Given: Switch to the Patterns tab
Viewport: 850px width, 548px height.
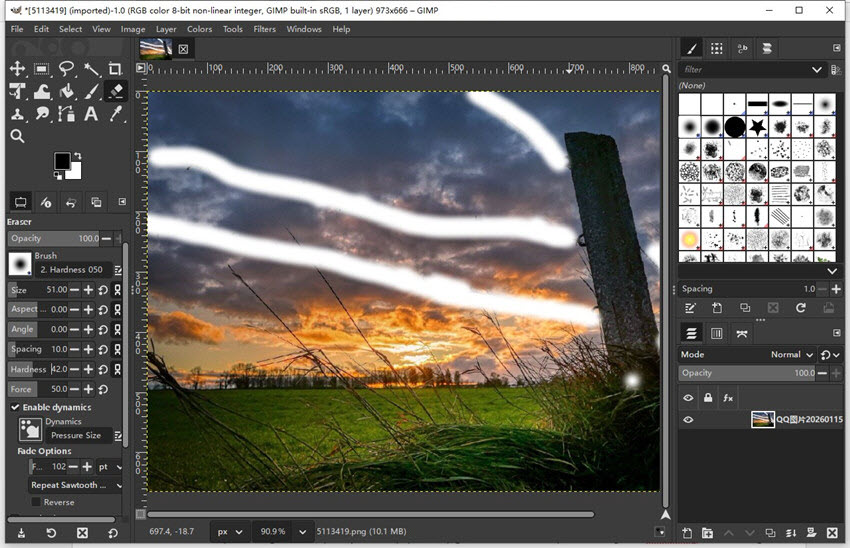Looking at the screenshot, I should coord(717,48).
